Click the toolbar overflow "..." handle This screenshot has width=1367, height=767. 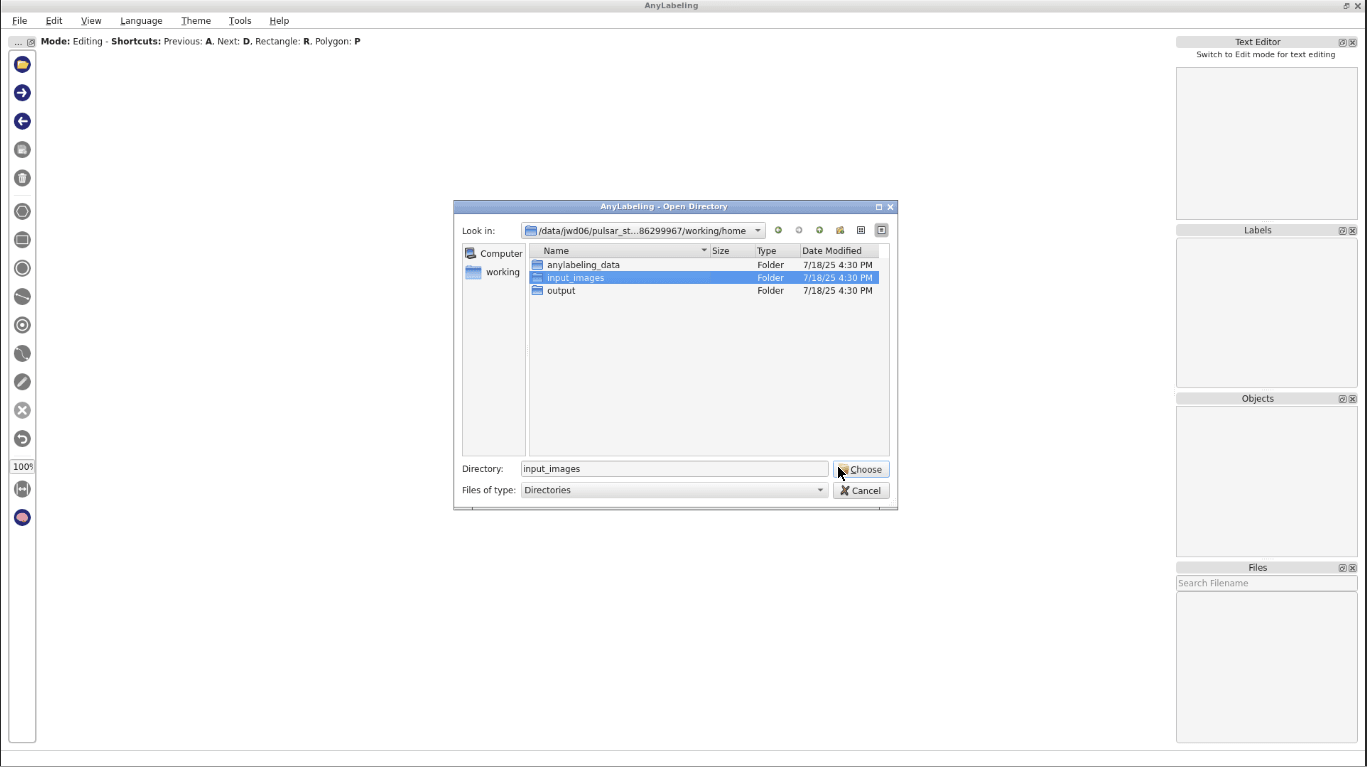[x=17, y=42]
